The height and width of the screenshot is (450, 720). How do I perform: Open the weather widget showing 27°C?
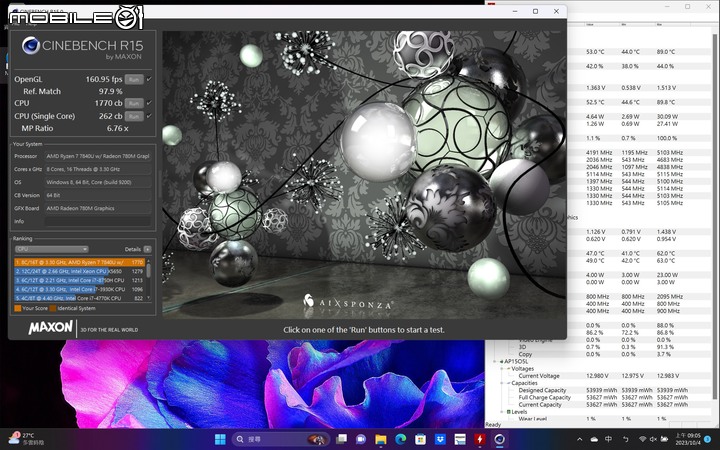click(x=27, y=439)
